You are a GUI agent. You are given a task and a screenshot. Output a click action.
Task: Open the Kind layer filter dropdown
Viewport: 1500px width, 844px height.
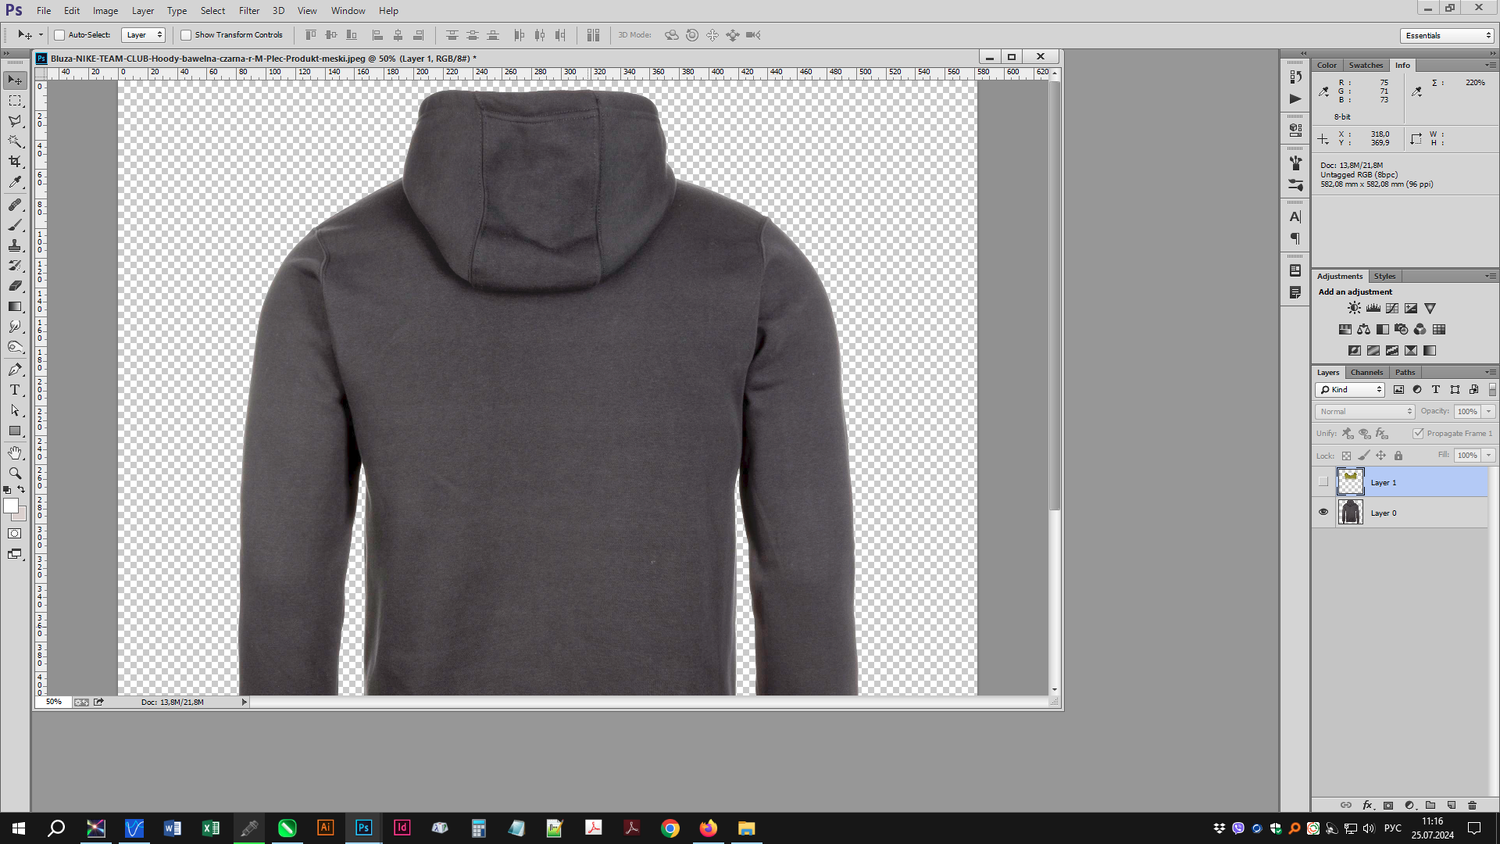1350,389
